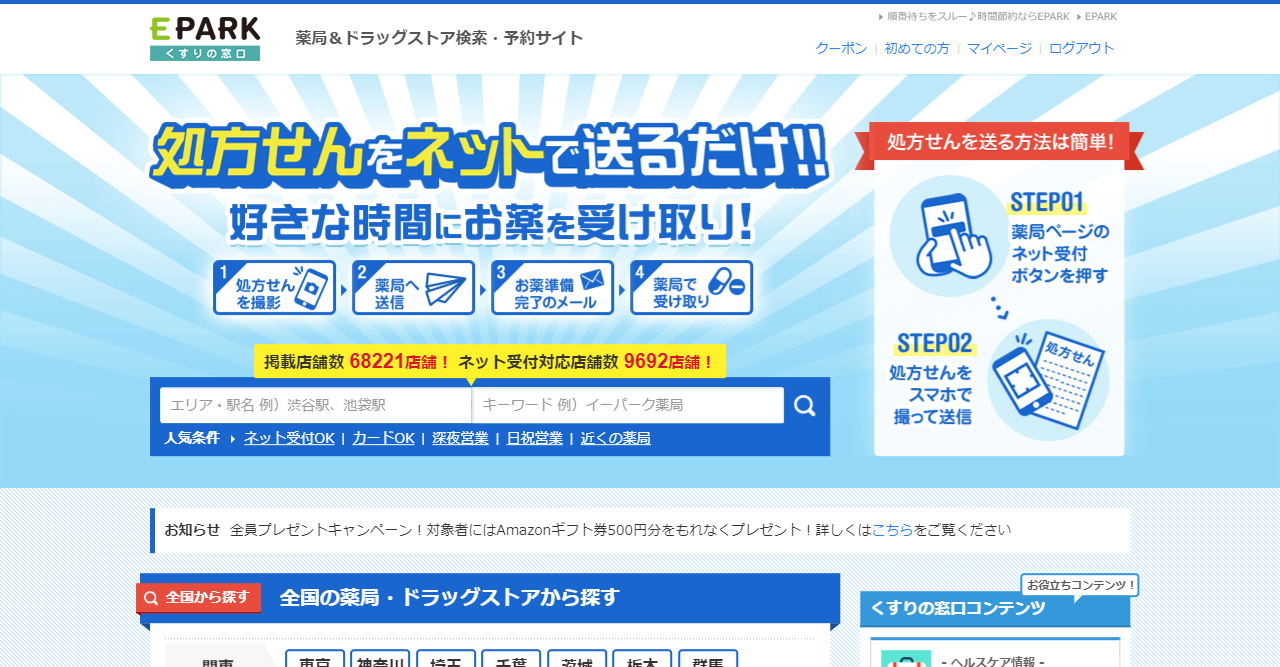Viewport: 1280px width, 667px height.
Task: Click the STEP02 prescription photo illustration
Action: pyautogui.click(x=1048, y=382)
